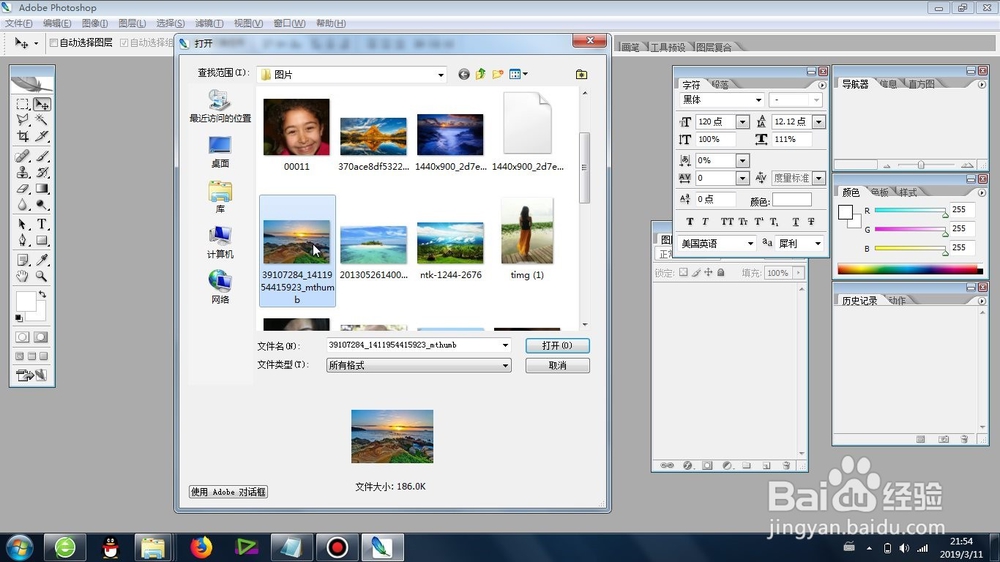Open the 滤镜(T) menu
Image resolution: width=1000 pixels, height=562 pixels.
pos(209,23)
